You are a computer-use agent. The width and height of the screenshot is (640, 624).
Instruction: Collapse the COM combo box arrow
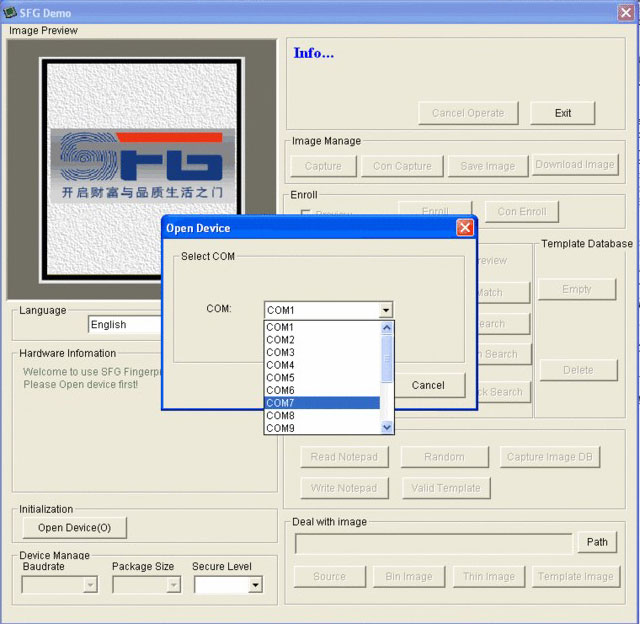(386, 311)
